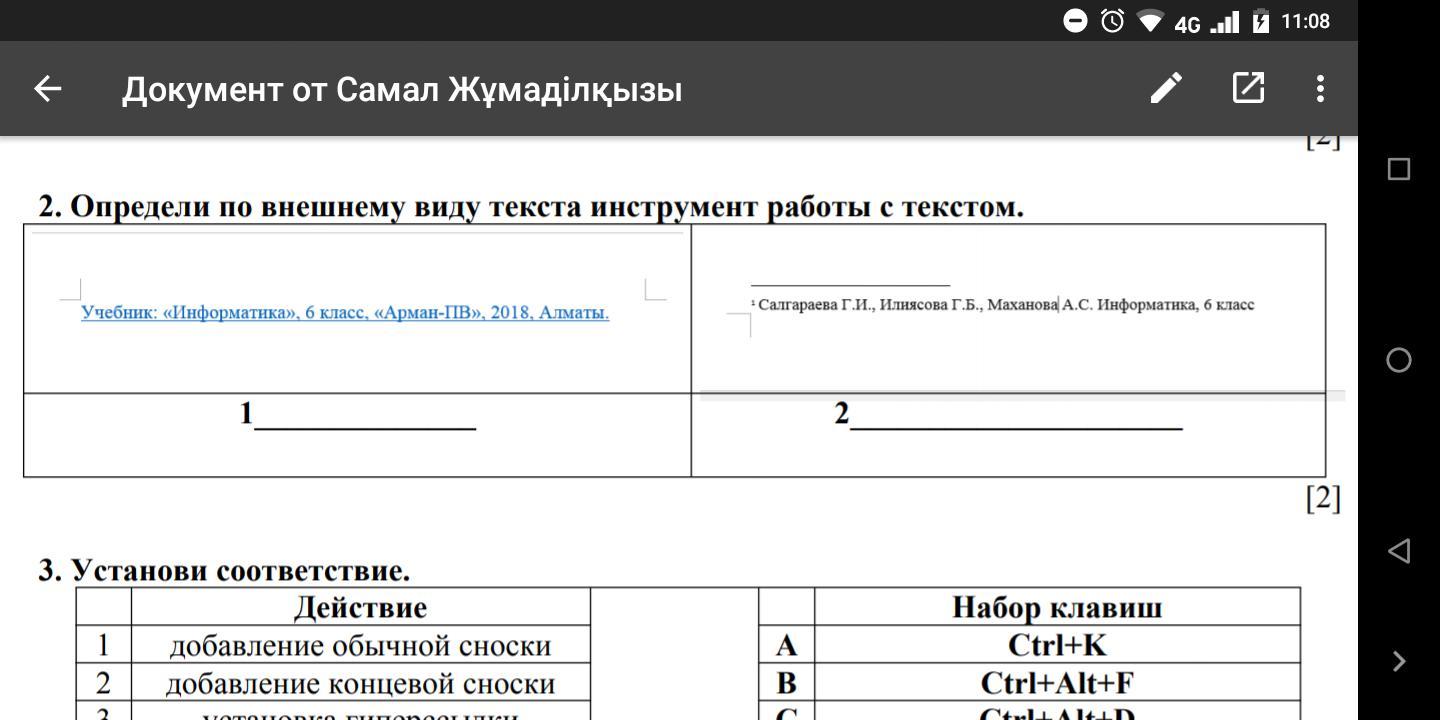1440x720 pixels.
Task: Select answer blank number 2 under the footnote sample
Action: 1008,414
